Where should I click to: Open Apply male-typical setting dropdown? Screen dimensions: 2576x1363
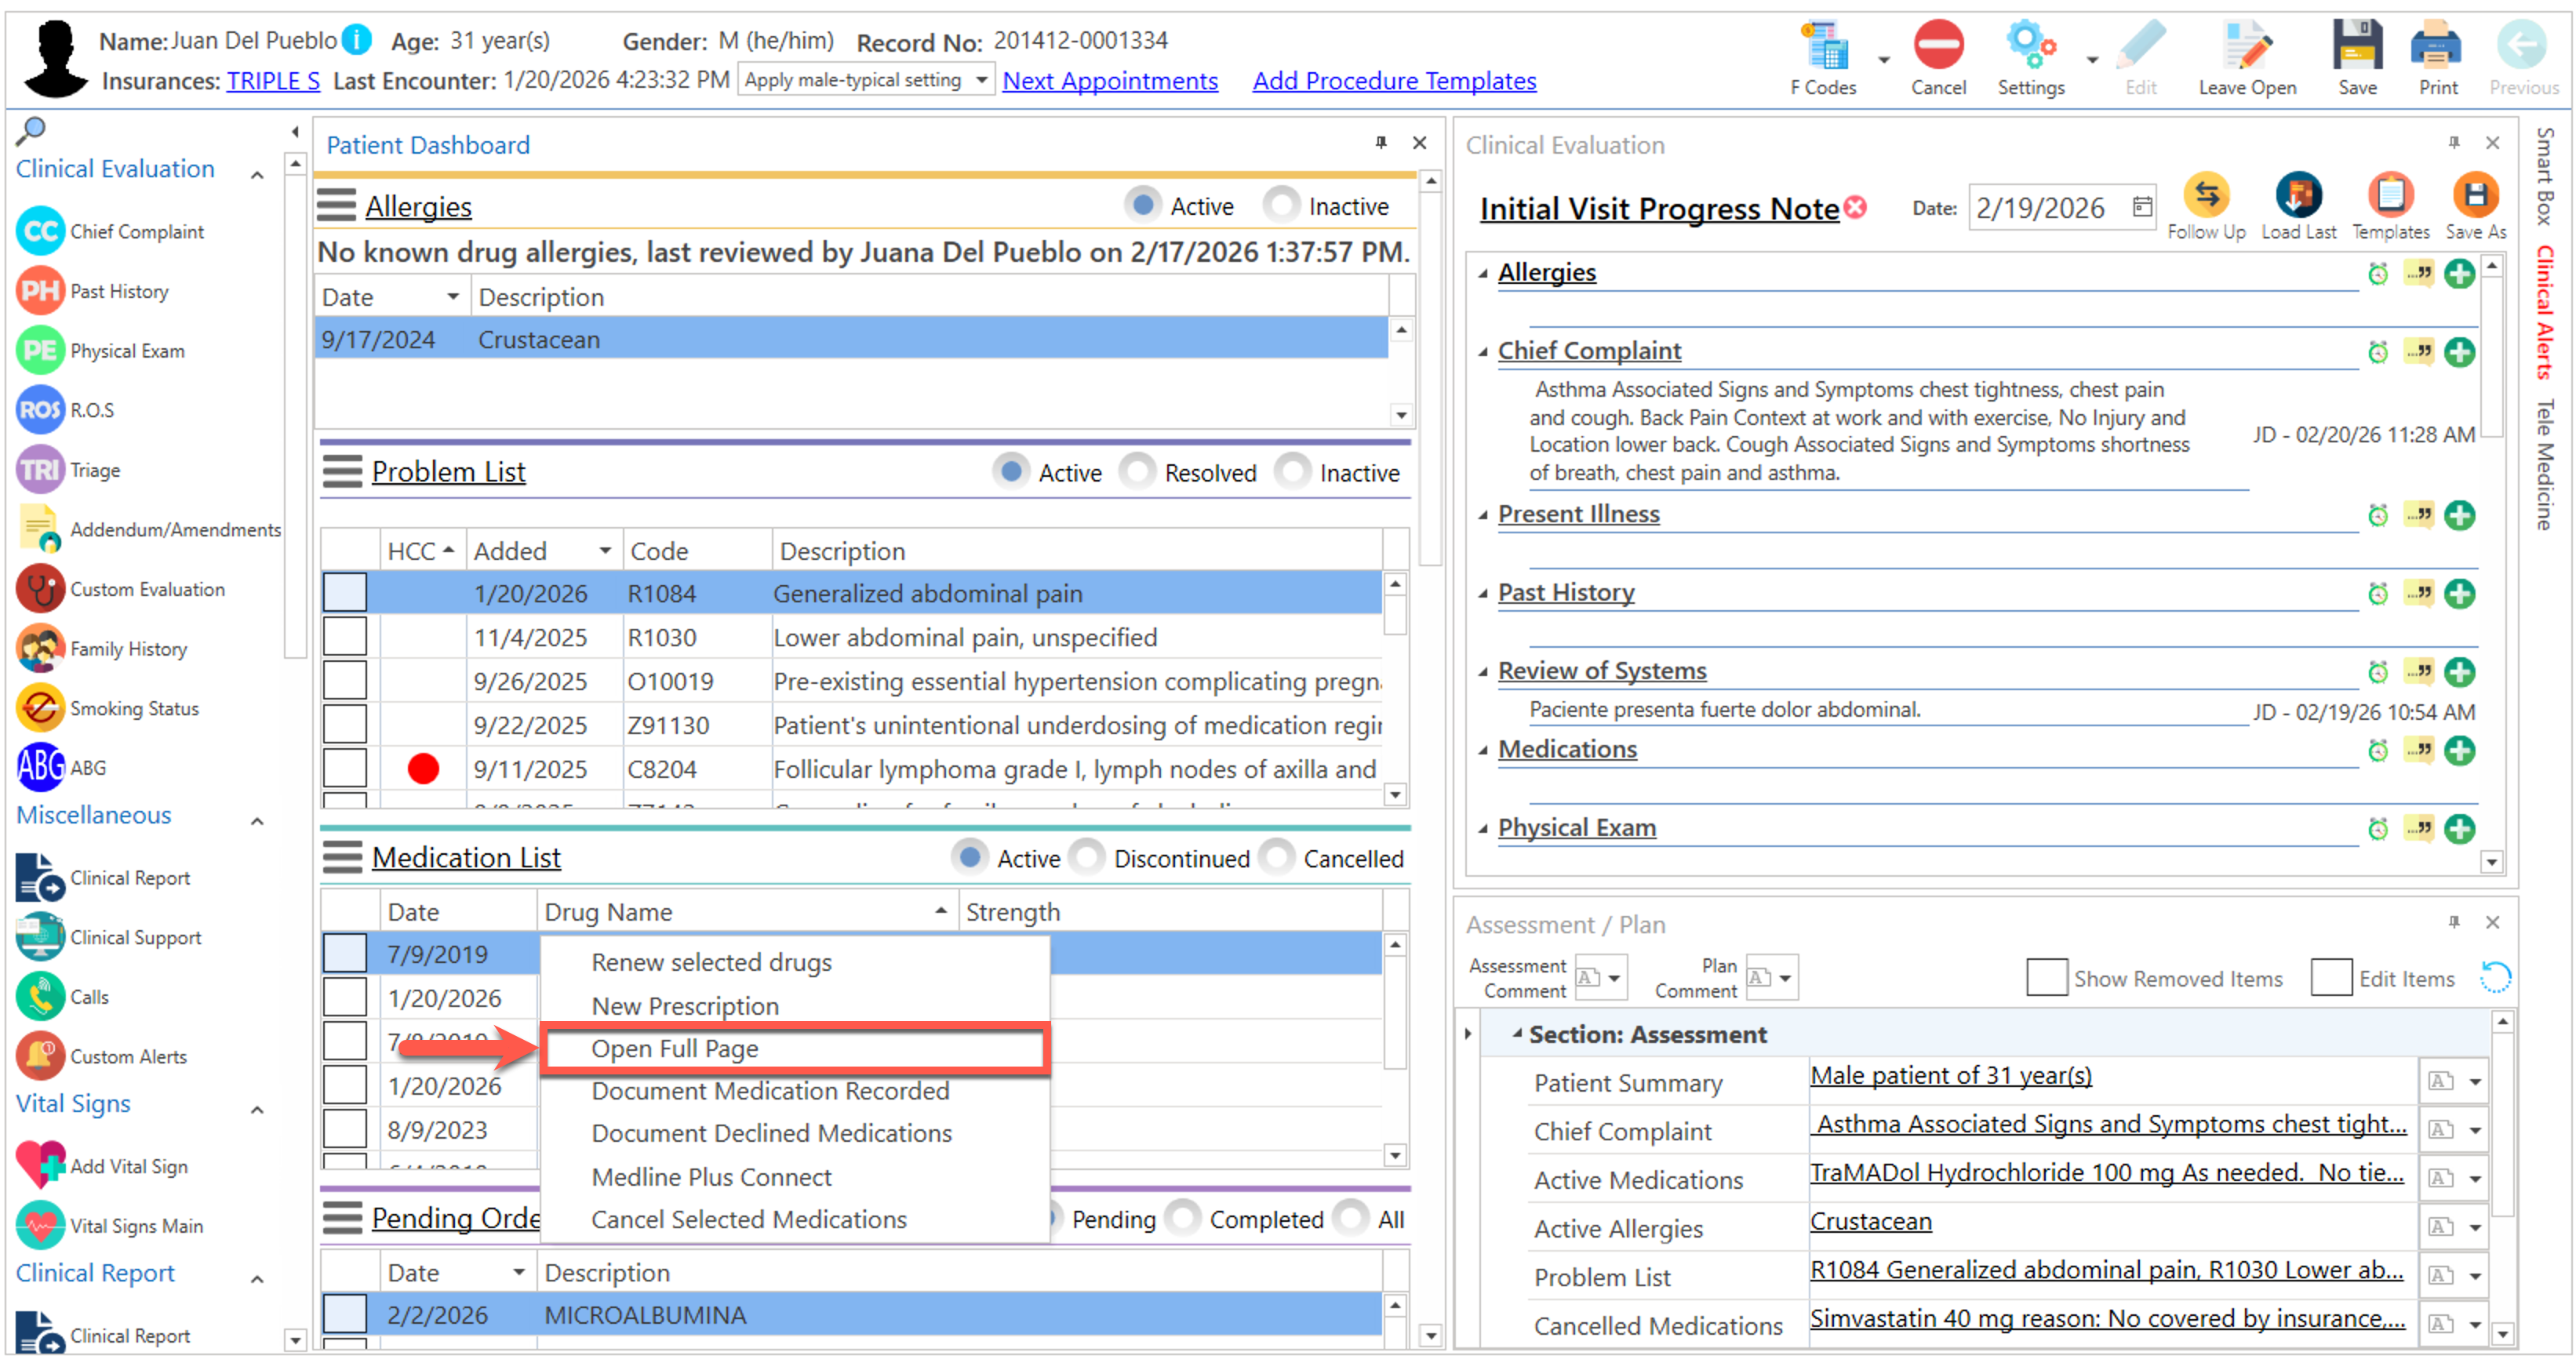tap(981, 80)
